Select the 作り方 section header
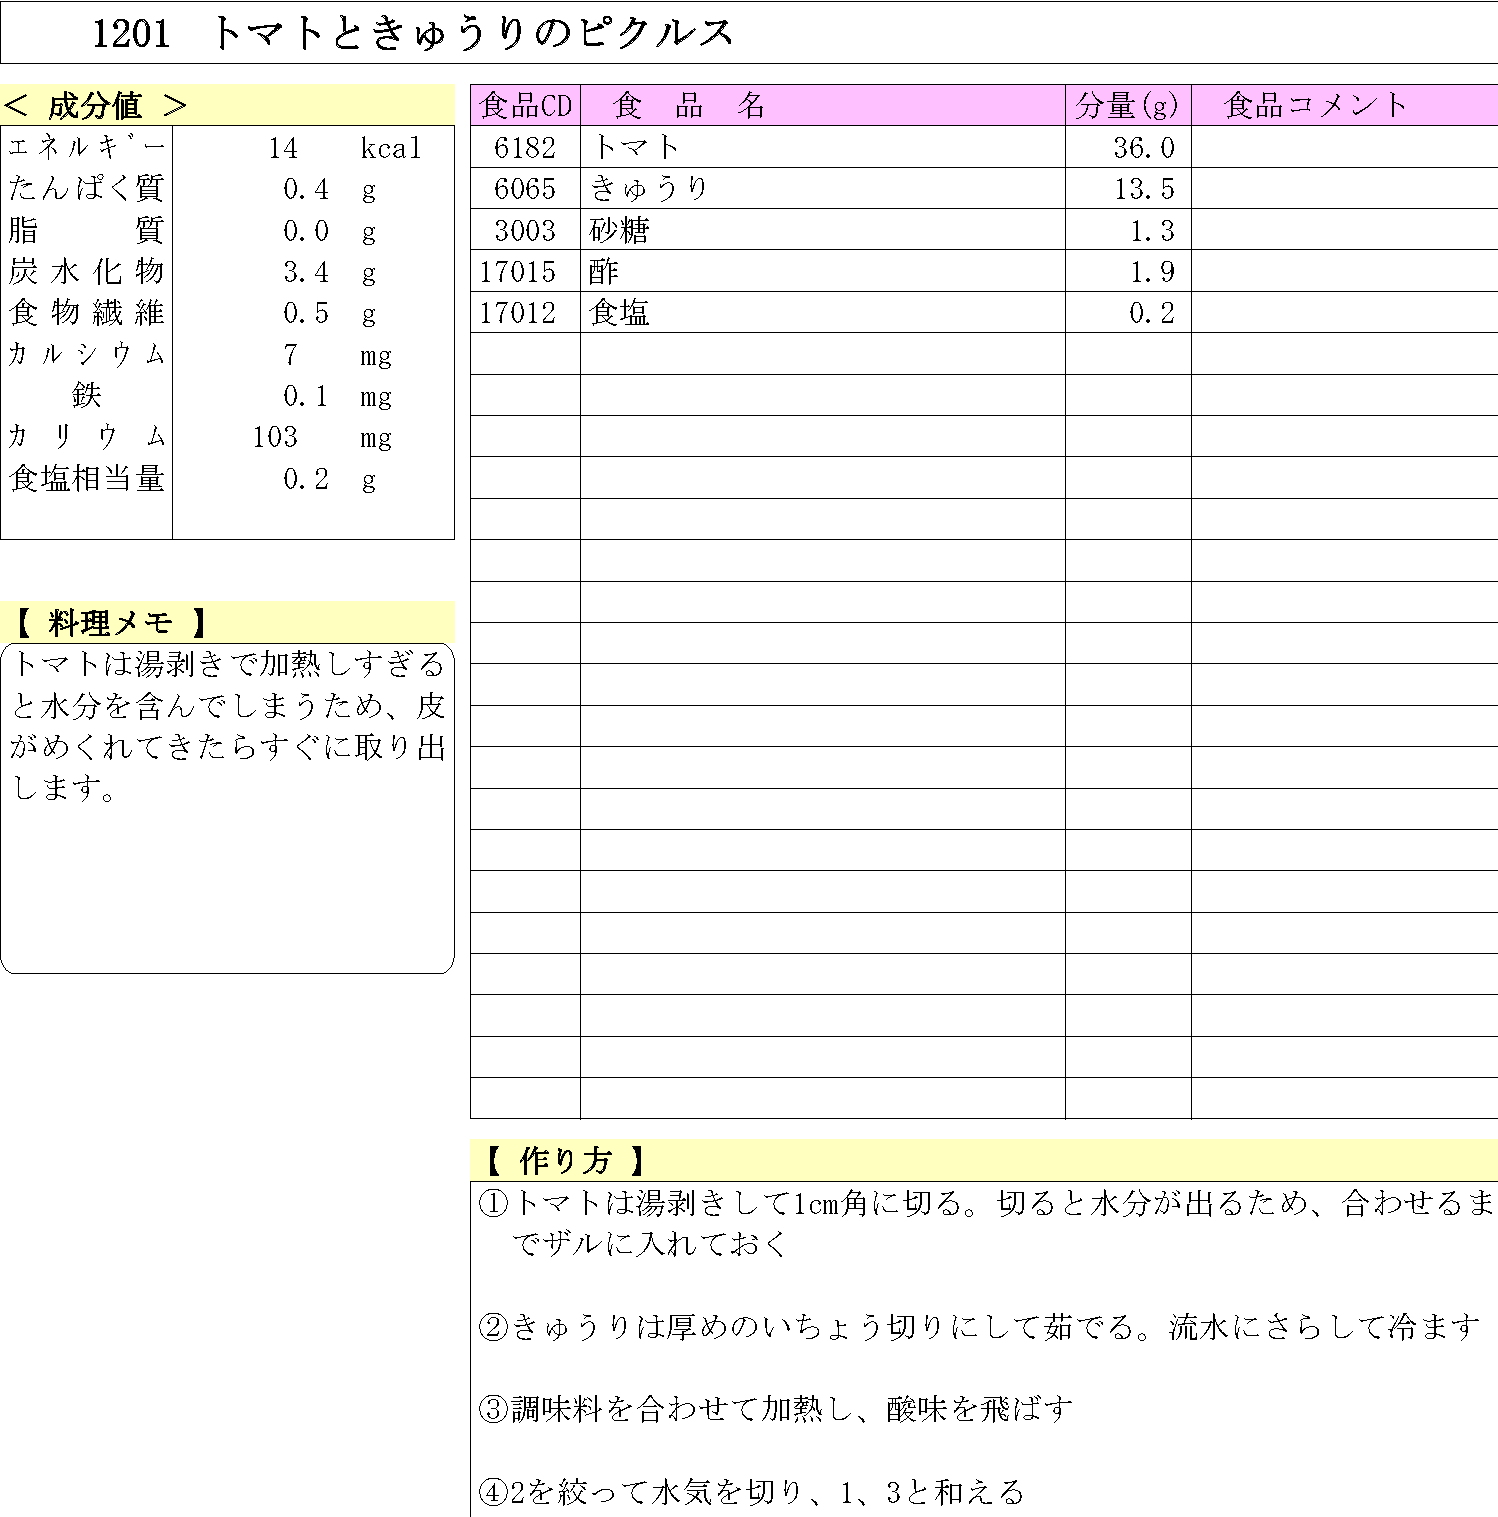1498x1517 pixels. 565,1161
